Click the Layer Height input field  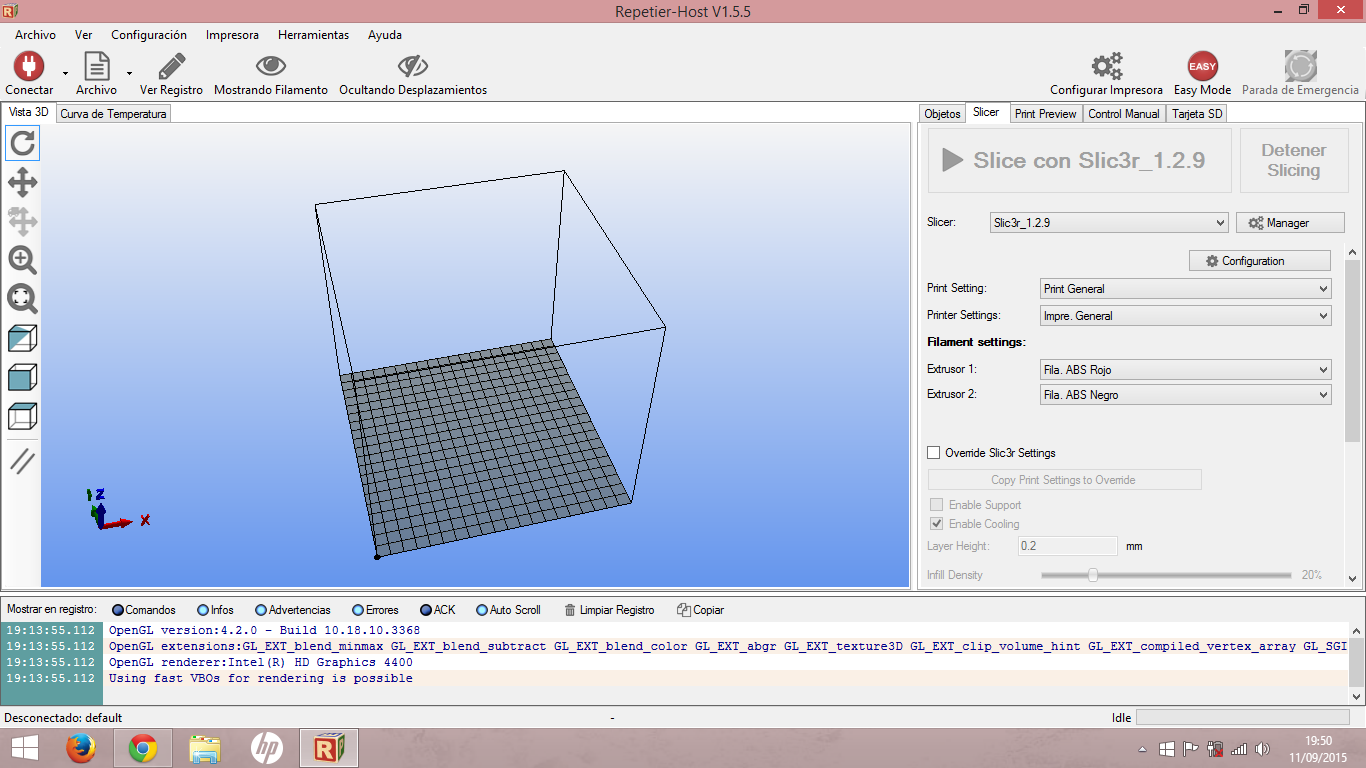click(1068, 547)
